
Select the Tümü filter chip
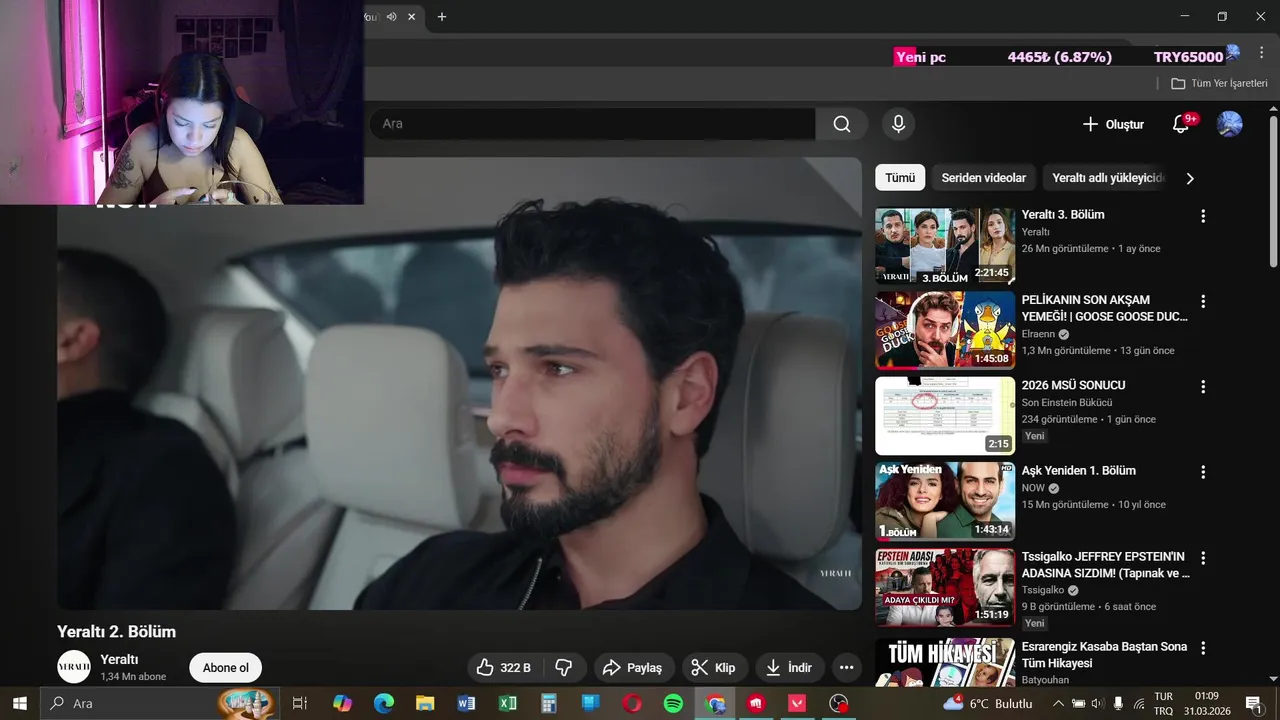(900, 178)
